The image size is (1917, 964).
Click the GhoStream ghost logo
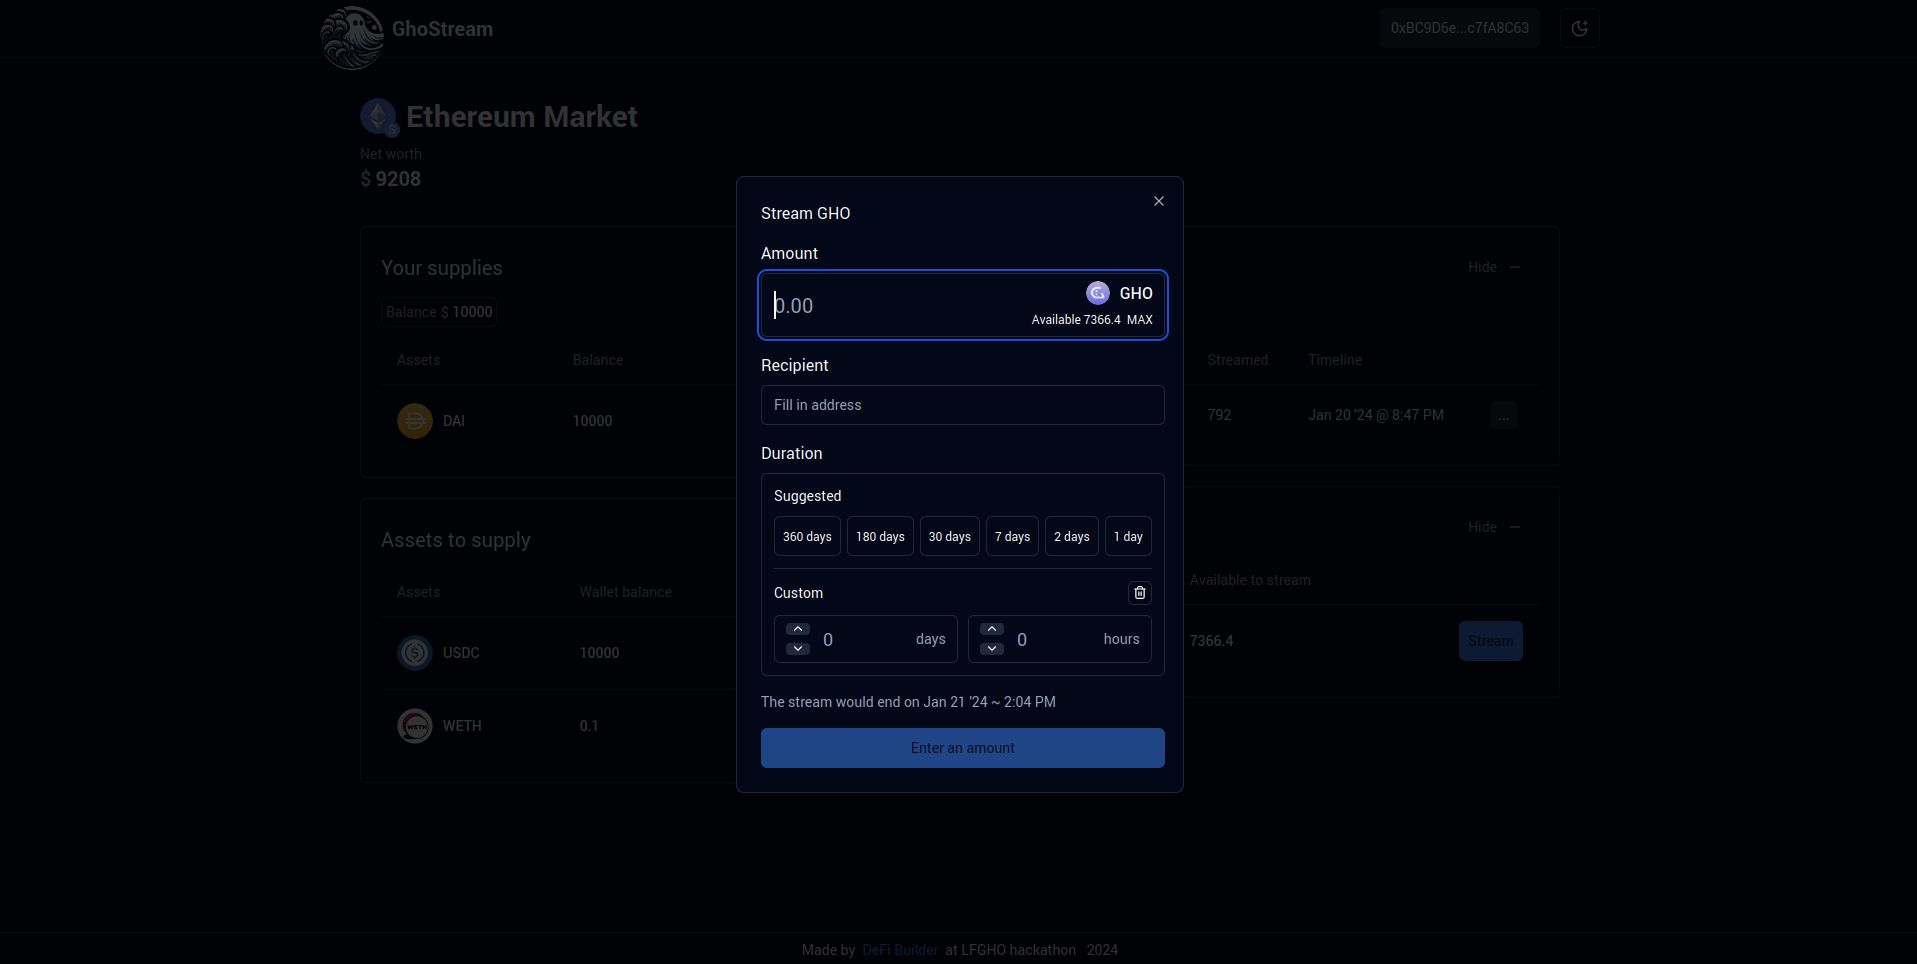coord(351,37)
